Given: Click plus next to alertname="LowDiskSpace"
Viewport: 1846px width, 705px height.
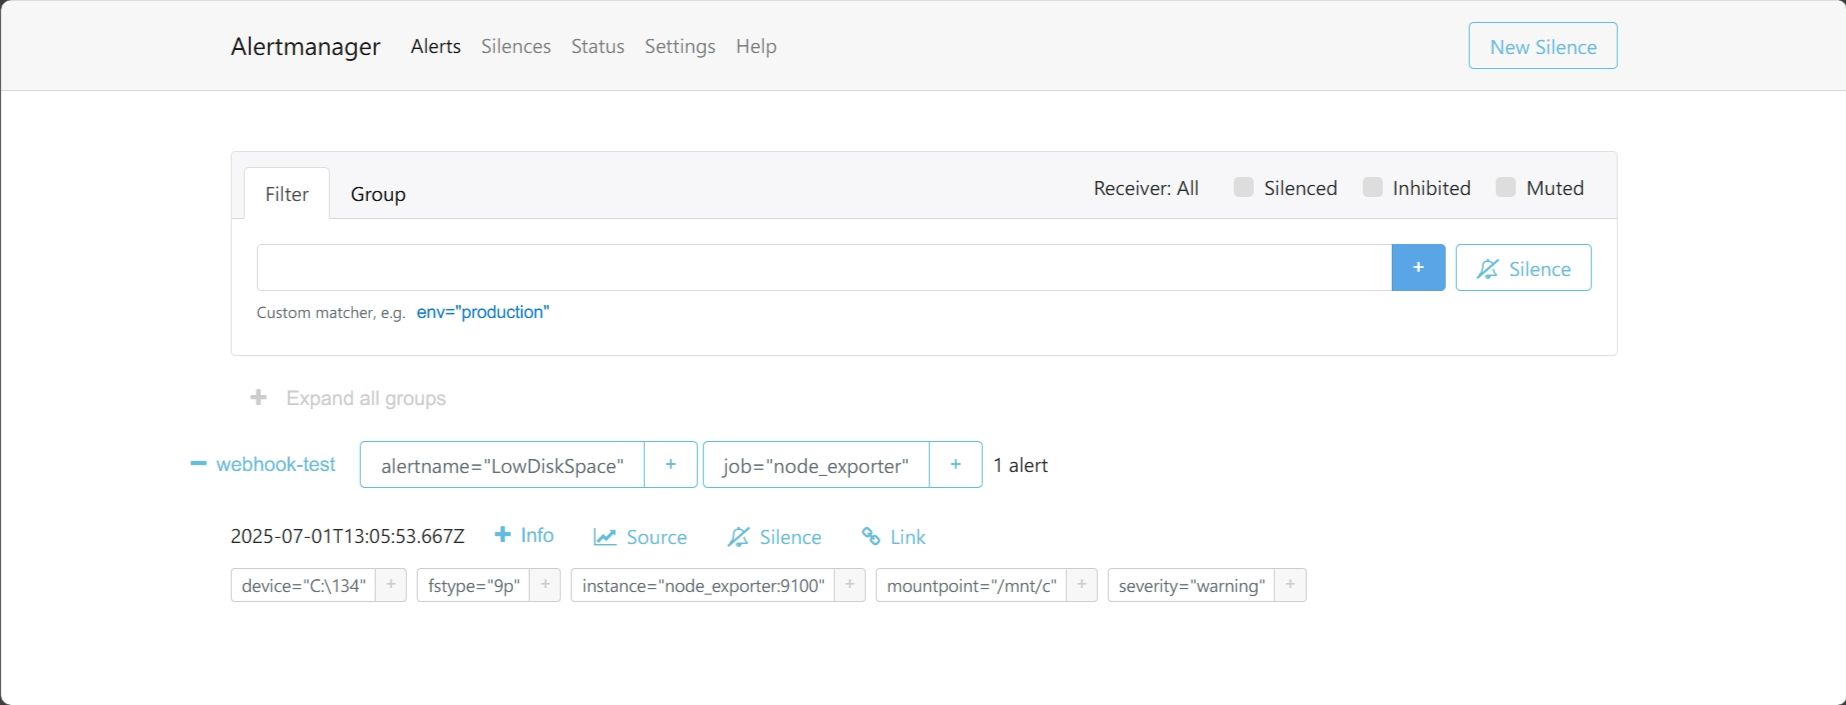Looking at the screenshot, I should tap(671, 465).
